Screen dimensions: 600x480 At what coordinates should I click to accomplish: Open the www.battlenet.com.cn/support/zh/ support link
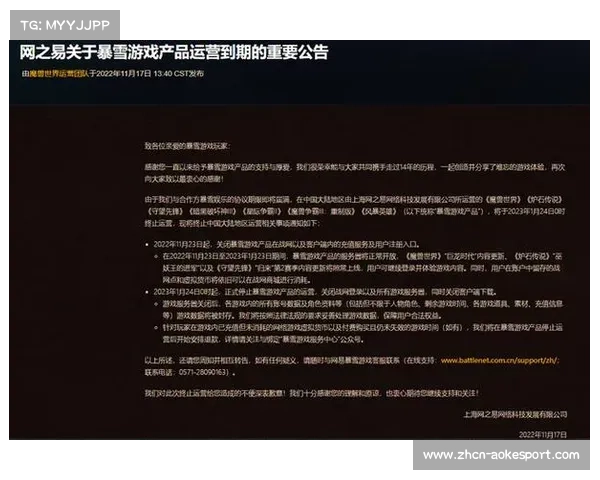click(x=500, y=361)
